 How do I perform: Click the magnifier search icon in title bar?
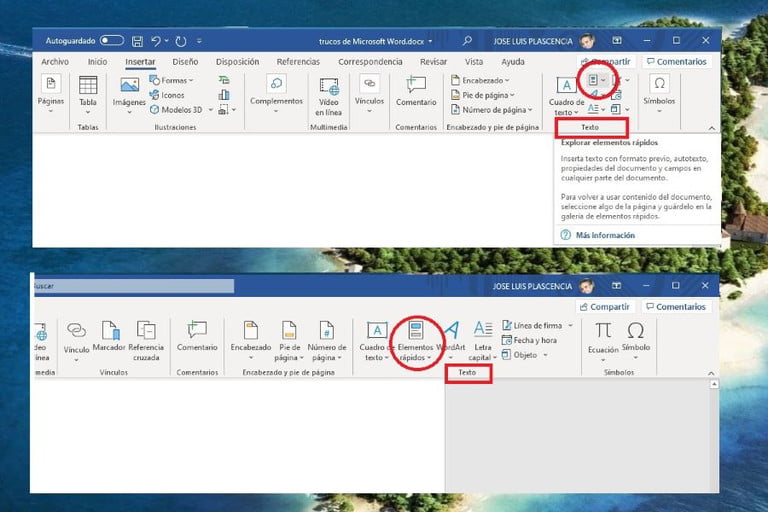[467, 41]
